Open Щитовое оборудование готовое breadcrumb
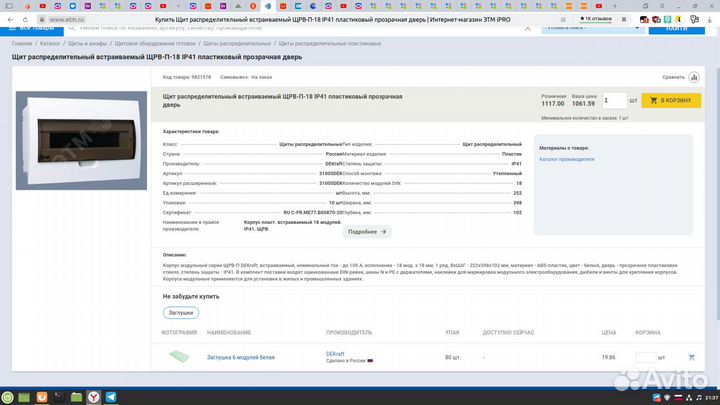The image size is (720, 405). (x=155, y=44)
